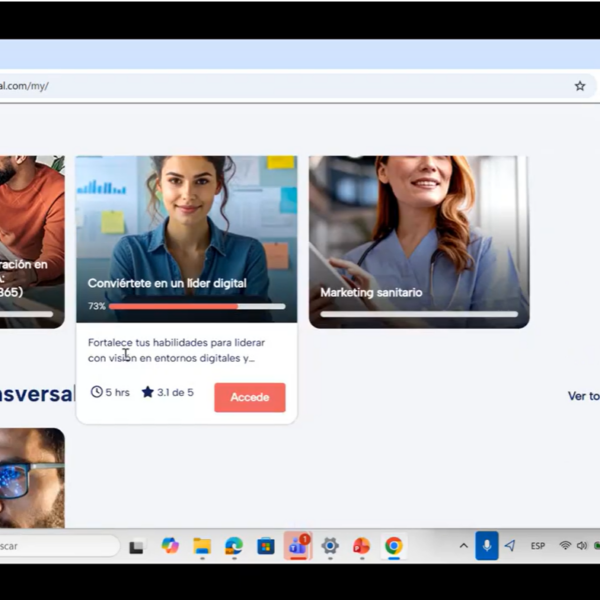Open the ESP language input selector
Image resolution: width=600 pixels, height=600 pixels.
tap(538, 546)
